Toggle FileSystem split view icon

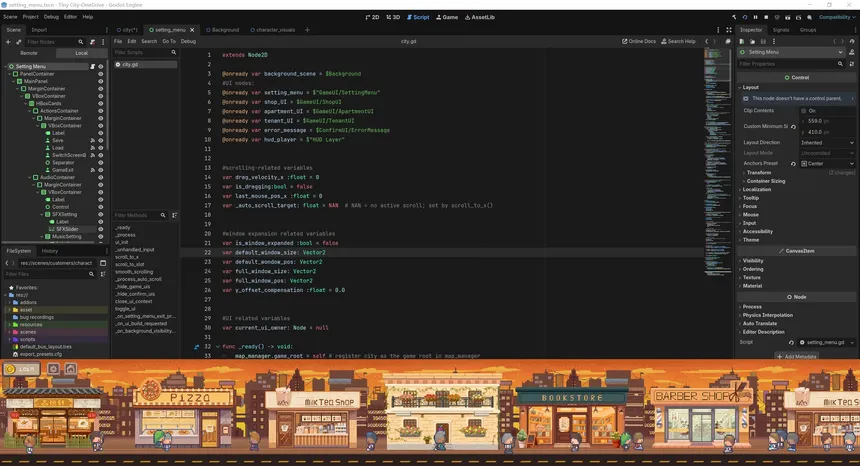[103, 263]
